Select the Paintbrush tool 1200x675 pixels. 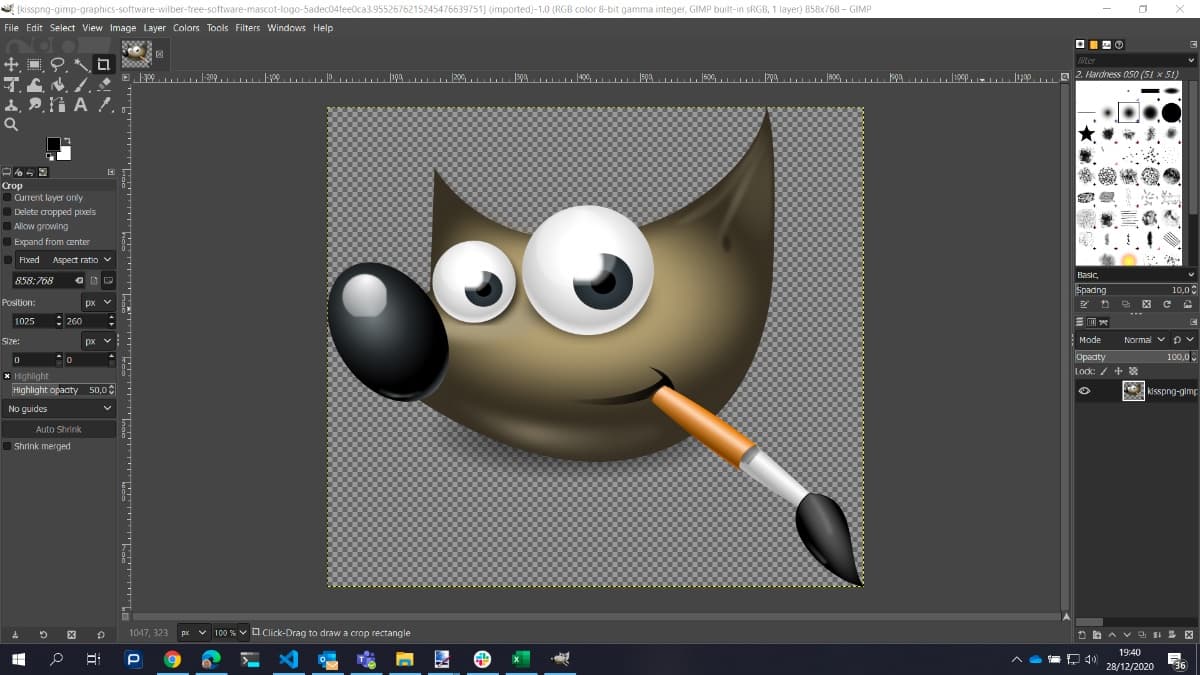[81, 85]
